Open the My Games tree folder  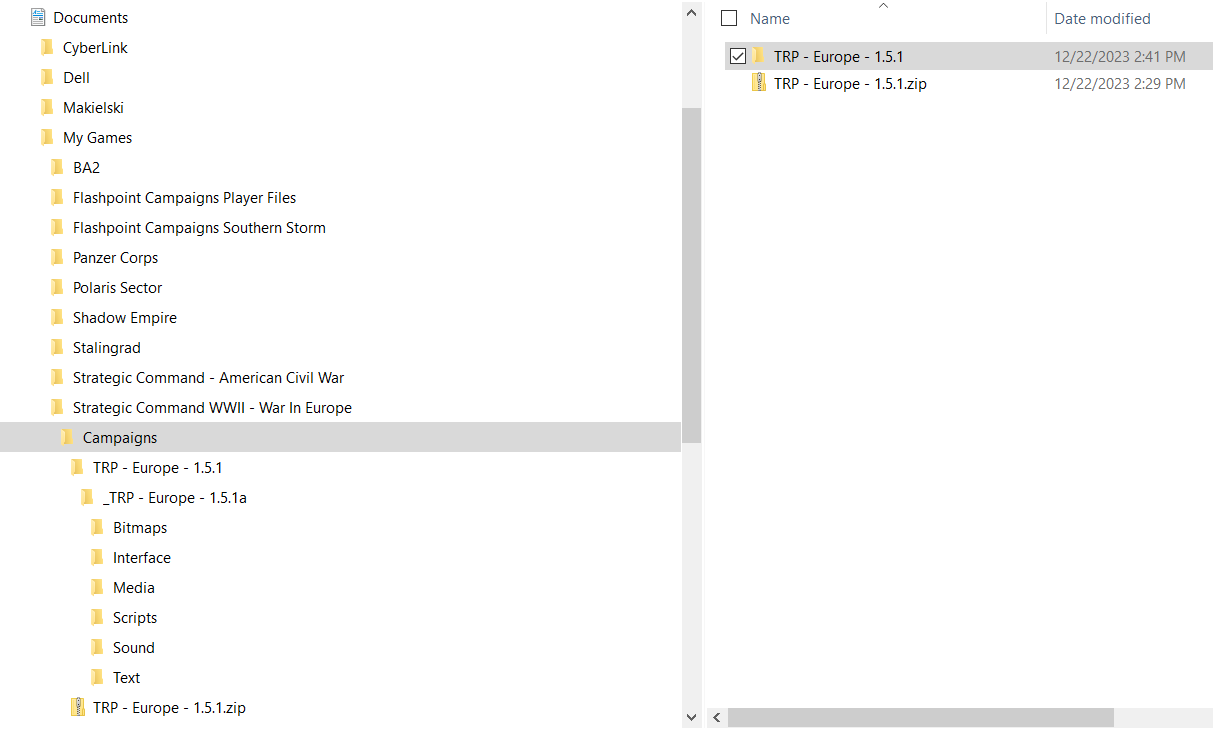(97, 137)
